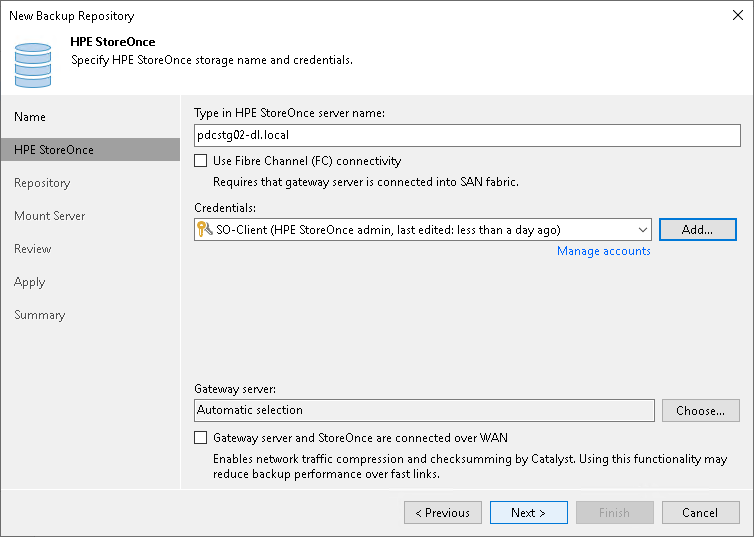
Task: Click Choose... for gateway server
Action: click(700, 411)
